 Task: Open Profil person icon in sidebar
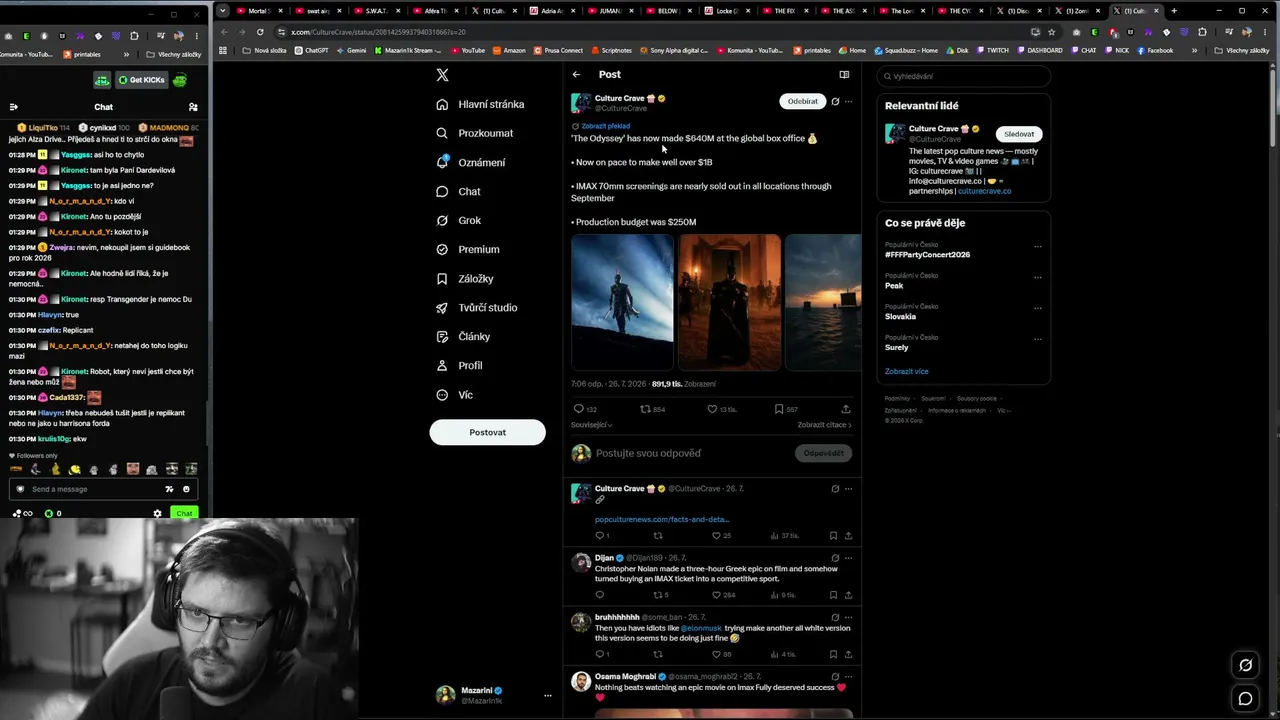[x=442, y=366]
